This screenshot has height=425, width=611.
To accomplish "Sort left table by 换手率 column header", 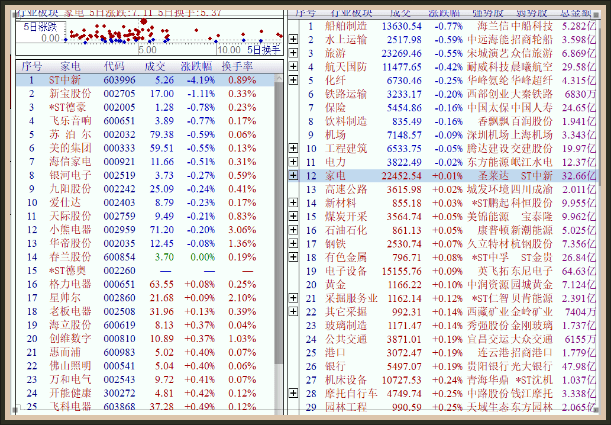I will [x=237, y=67].
